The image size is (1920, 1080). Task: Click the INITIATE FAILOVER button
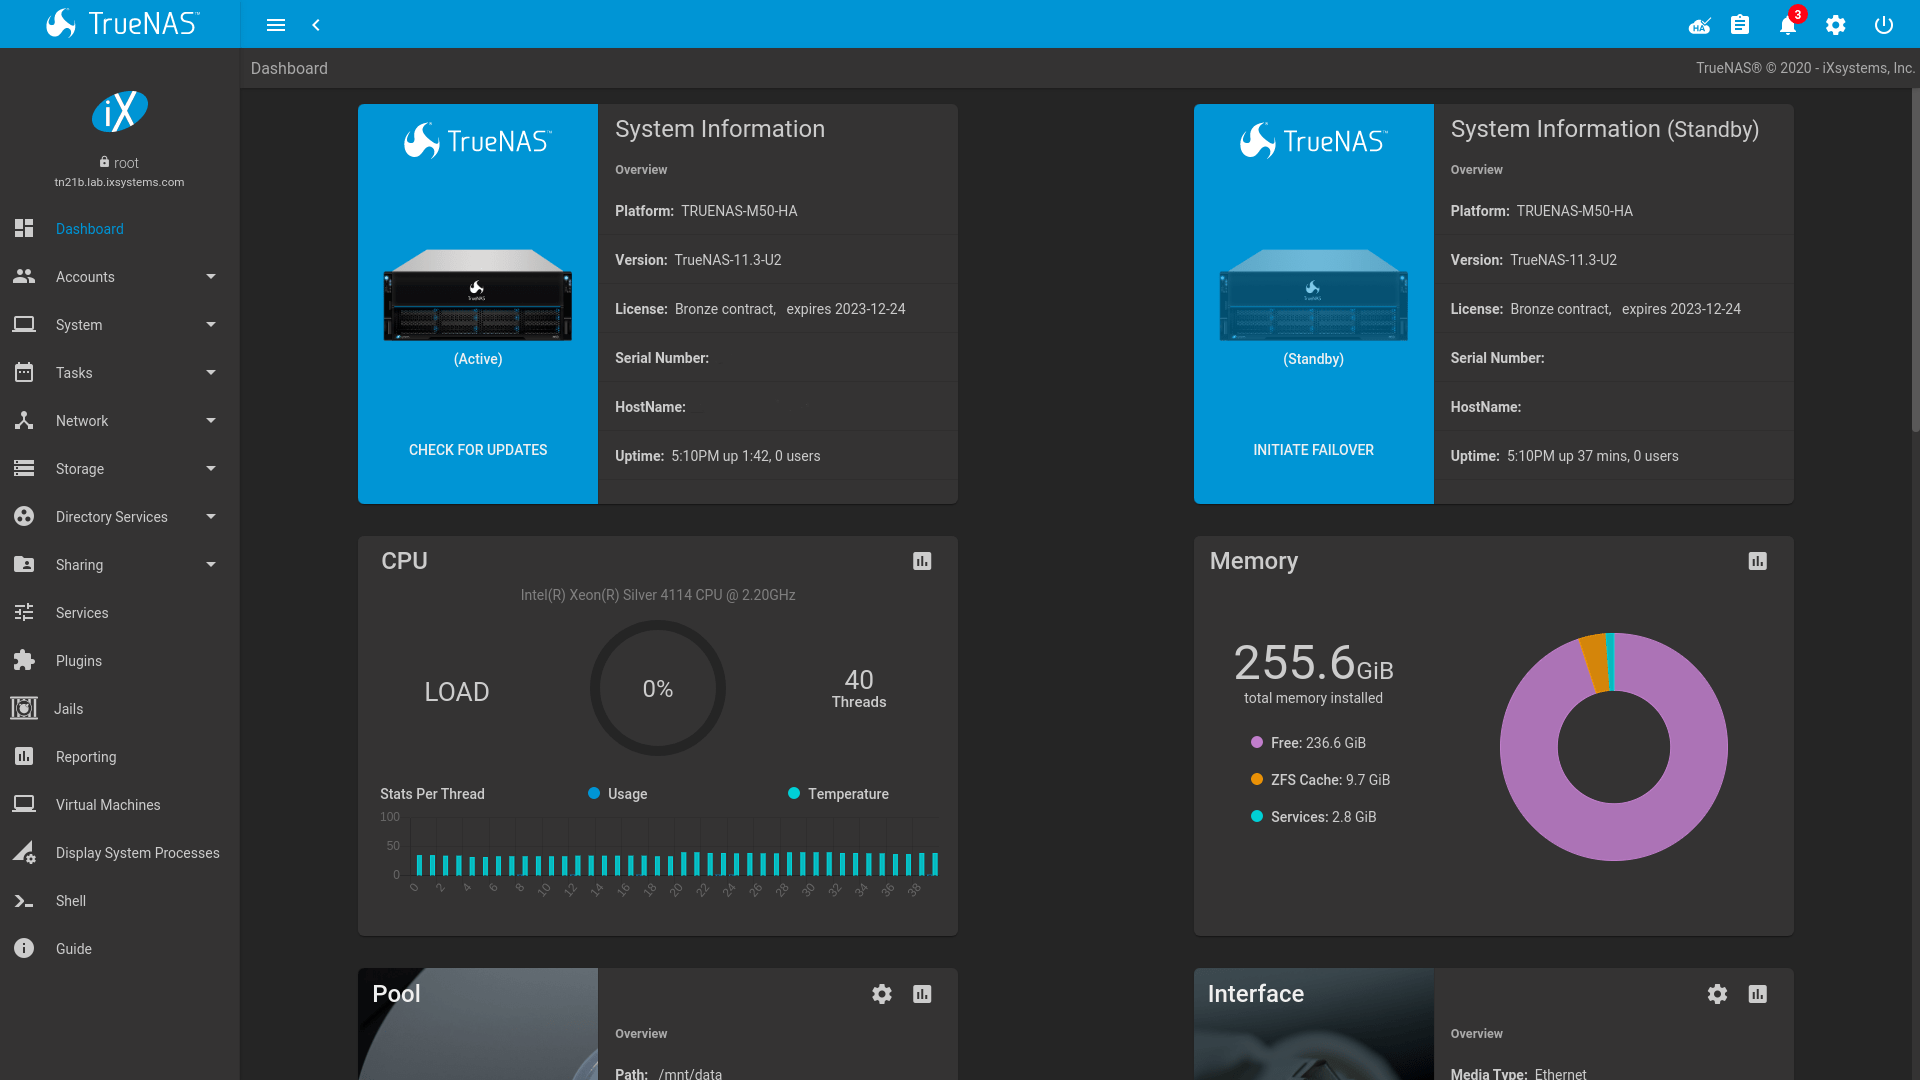click(x=1313, y=449)
